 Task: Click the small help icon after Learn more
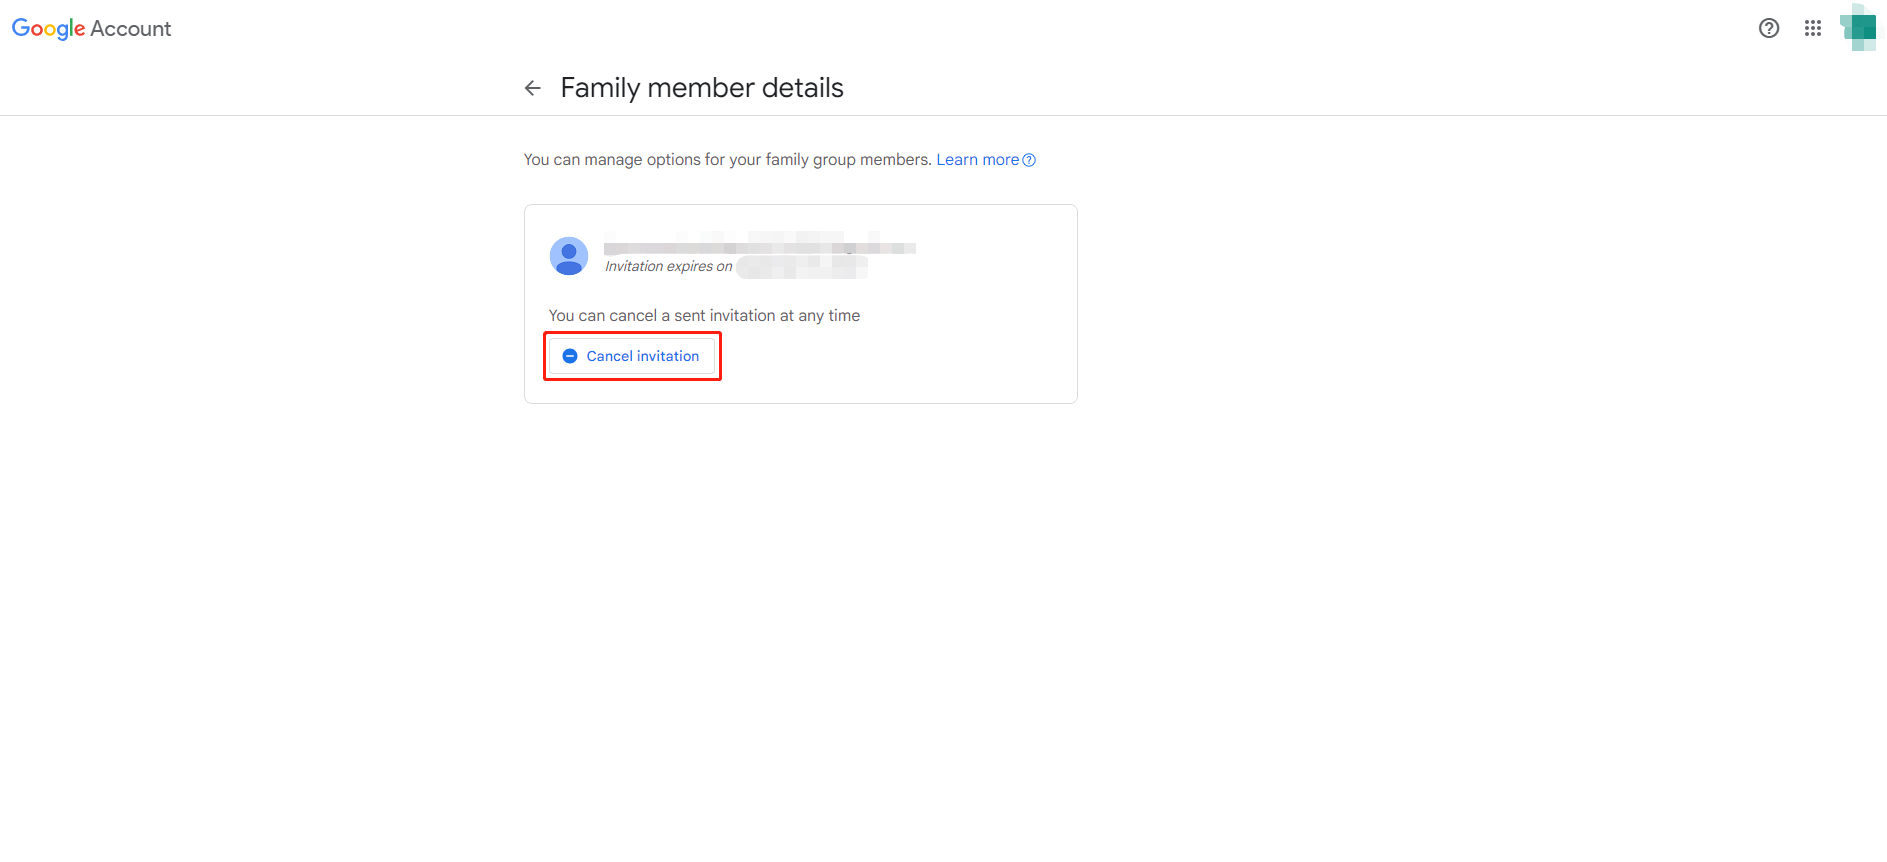pyautogui.click(x=1029, y=160)
